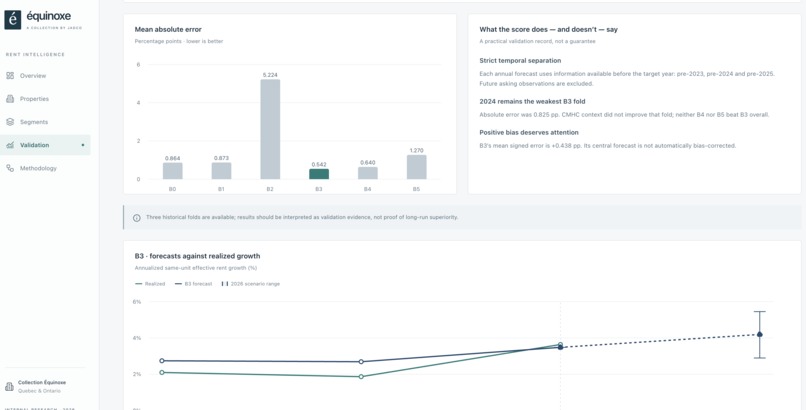
Task: Toggle the Realized legend entry
Action: pos(150,284)
